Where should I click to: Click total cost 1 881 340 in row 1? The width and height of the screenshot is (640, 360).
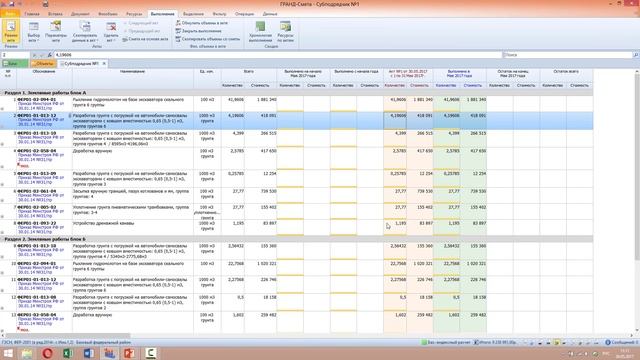(267, 100)
